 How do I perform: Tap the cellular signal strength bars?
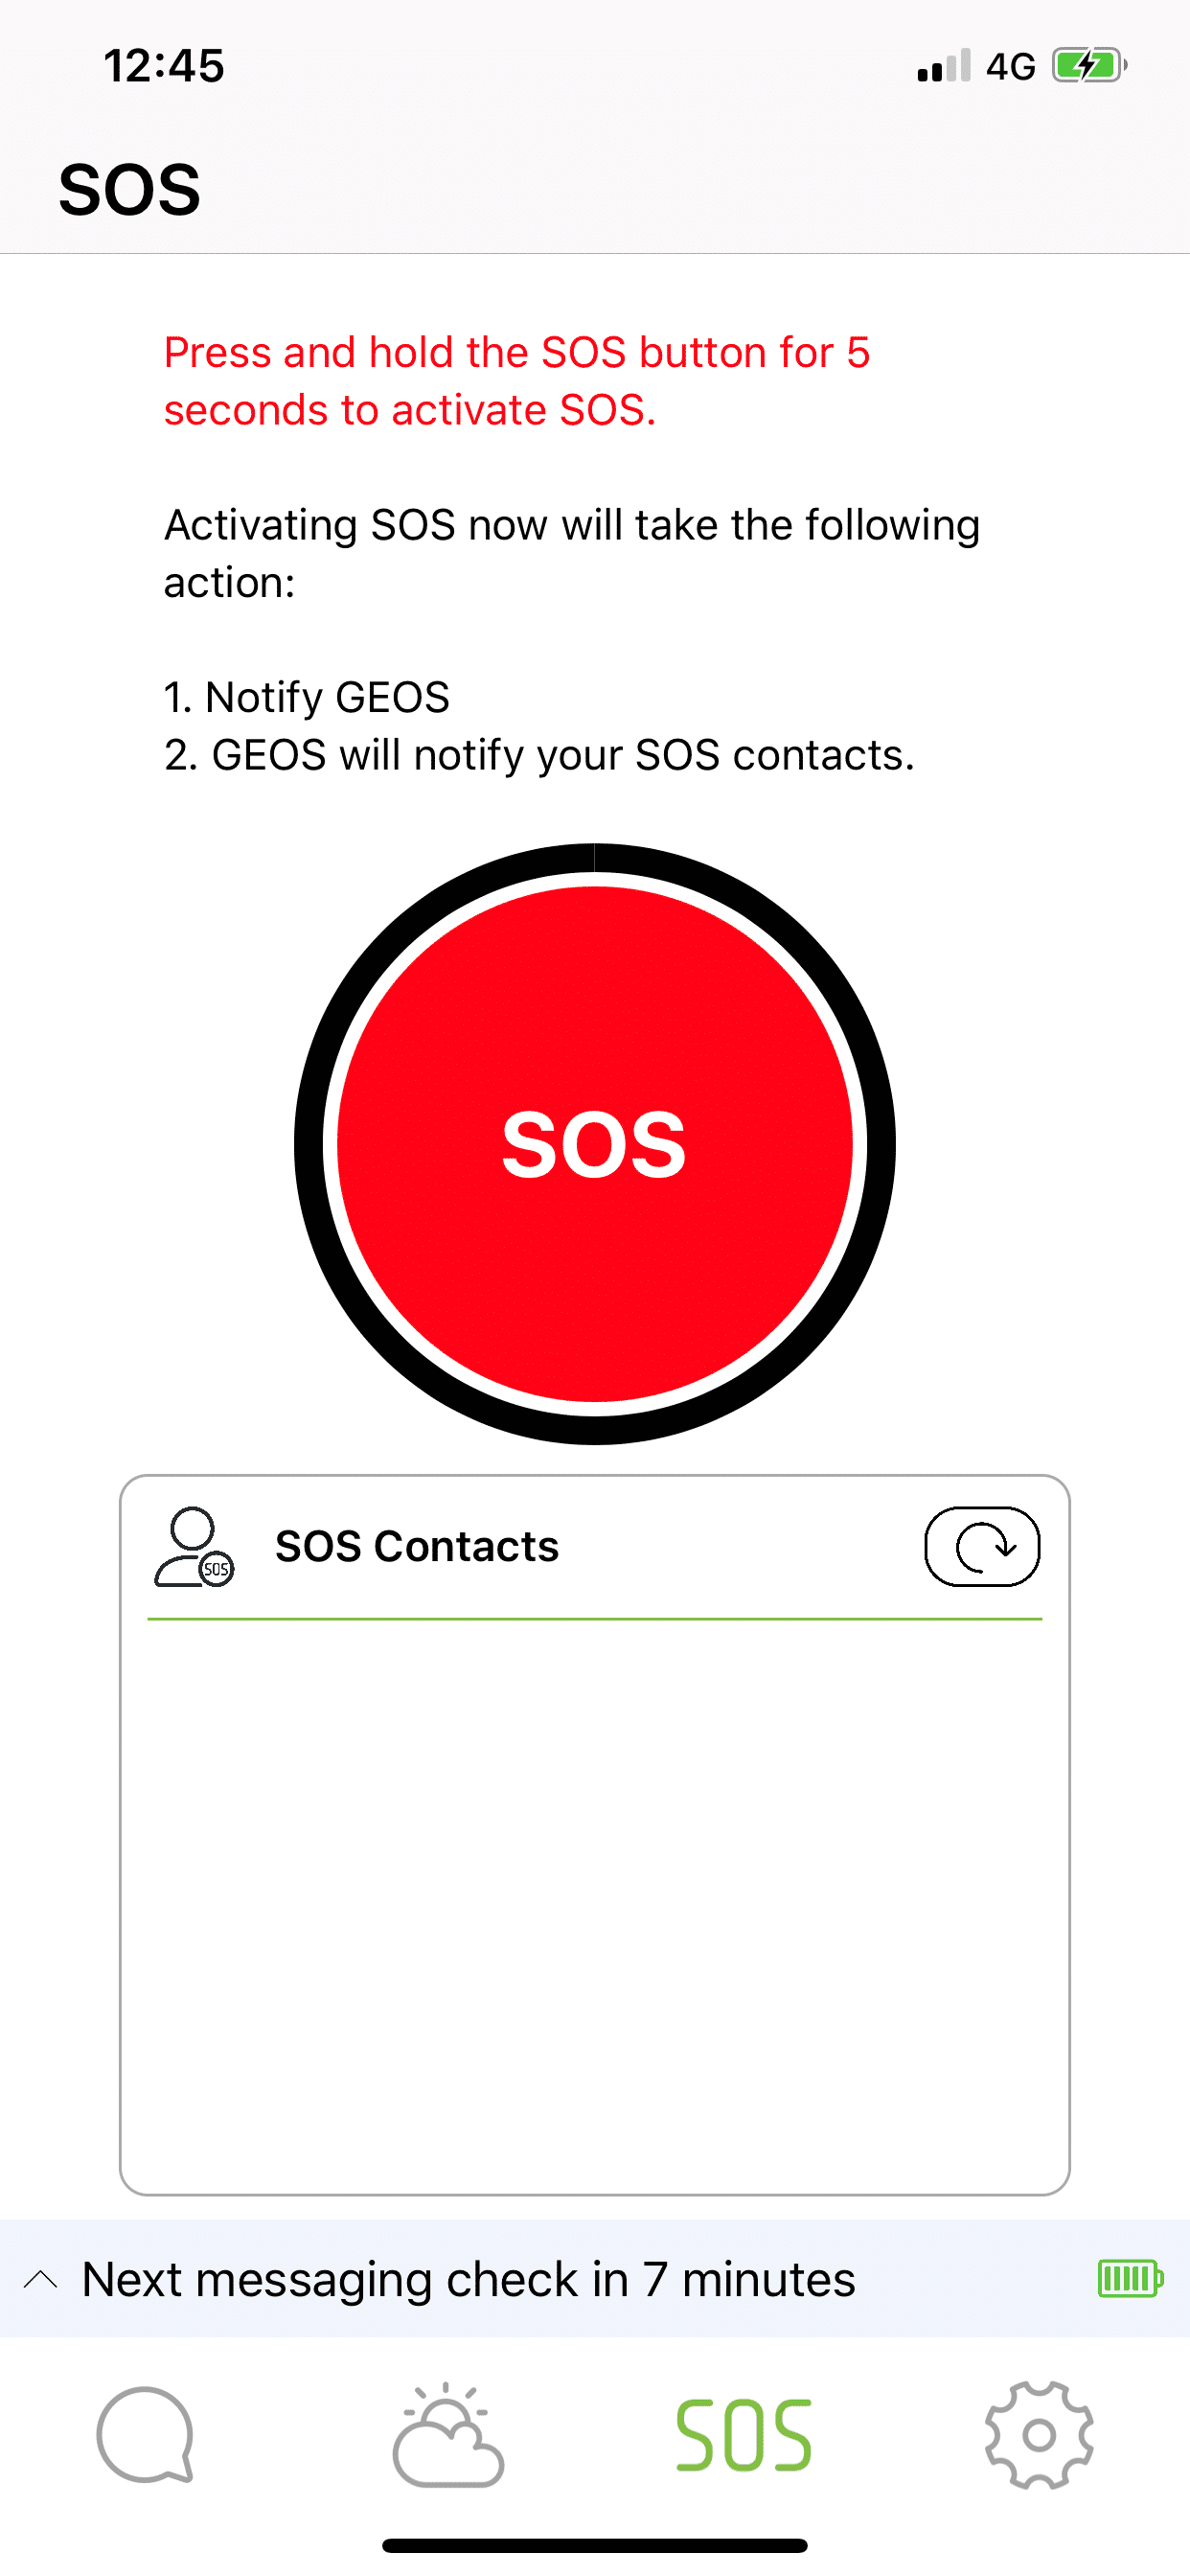pyautogui.click(x=943, y=66)
